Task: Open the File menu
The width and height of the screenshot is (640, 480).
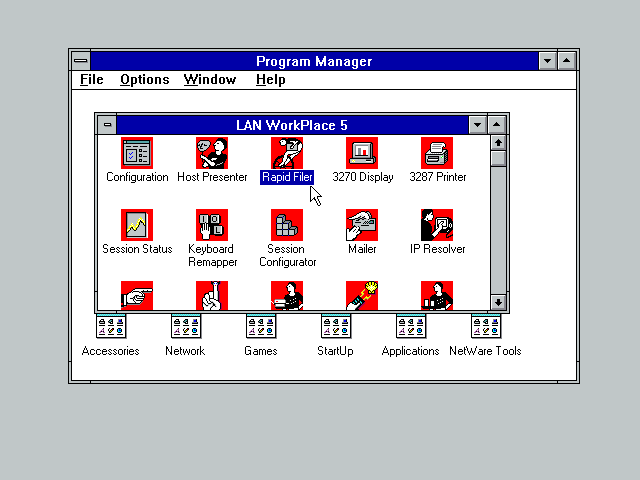Action: point(92,80)
